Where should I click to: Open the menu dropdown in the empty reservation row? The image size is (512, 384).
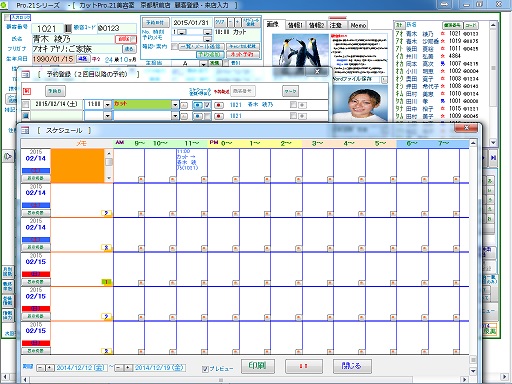pos(175,116)
